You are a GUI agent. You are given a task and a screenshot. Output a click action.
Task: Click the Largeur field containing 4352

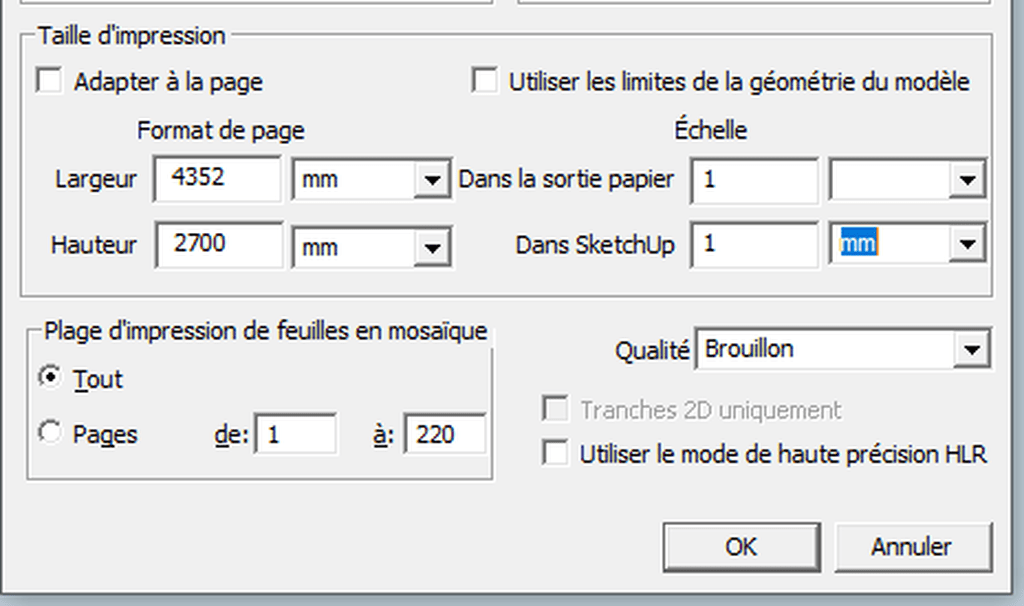tap(217, 178)
